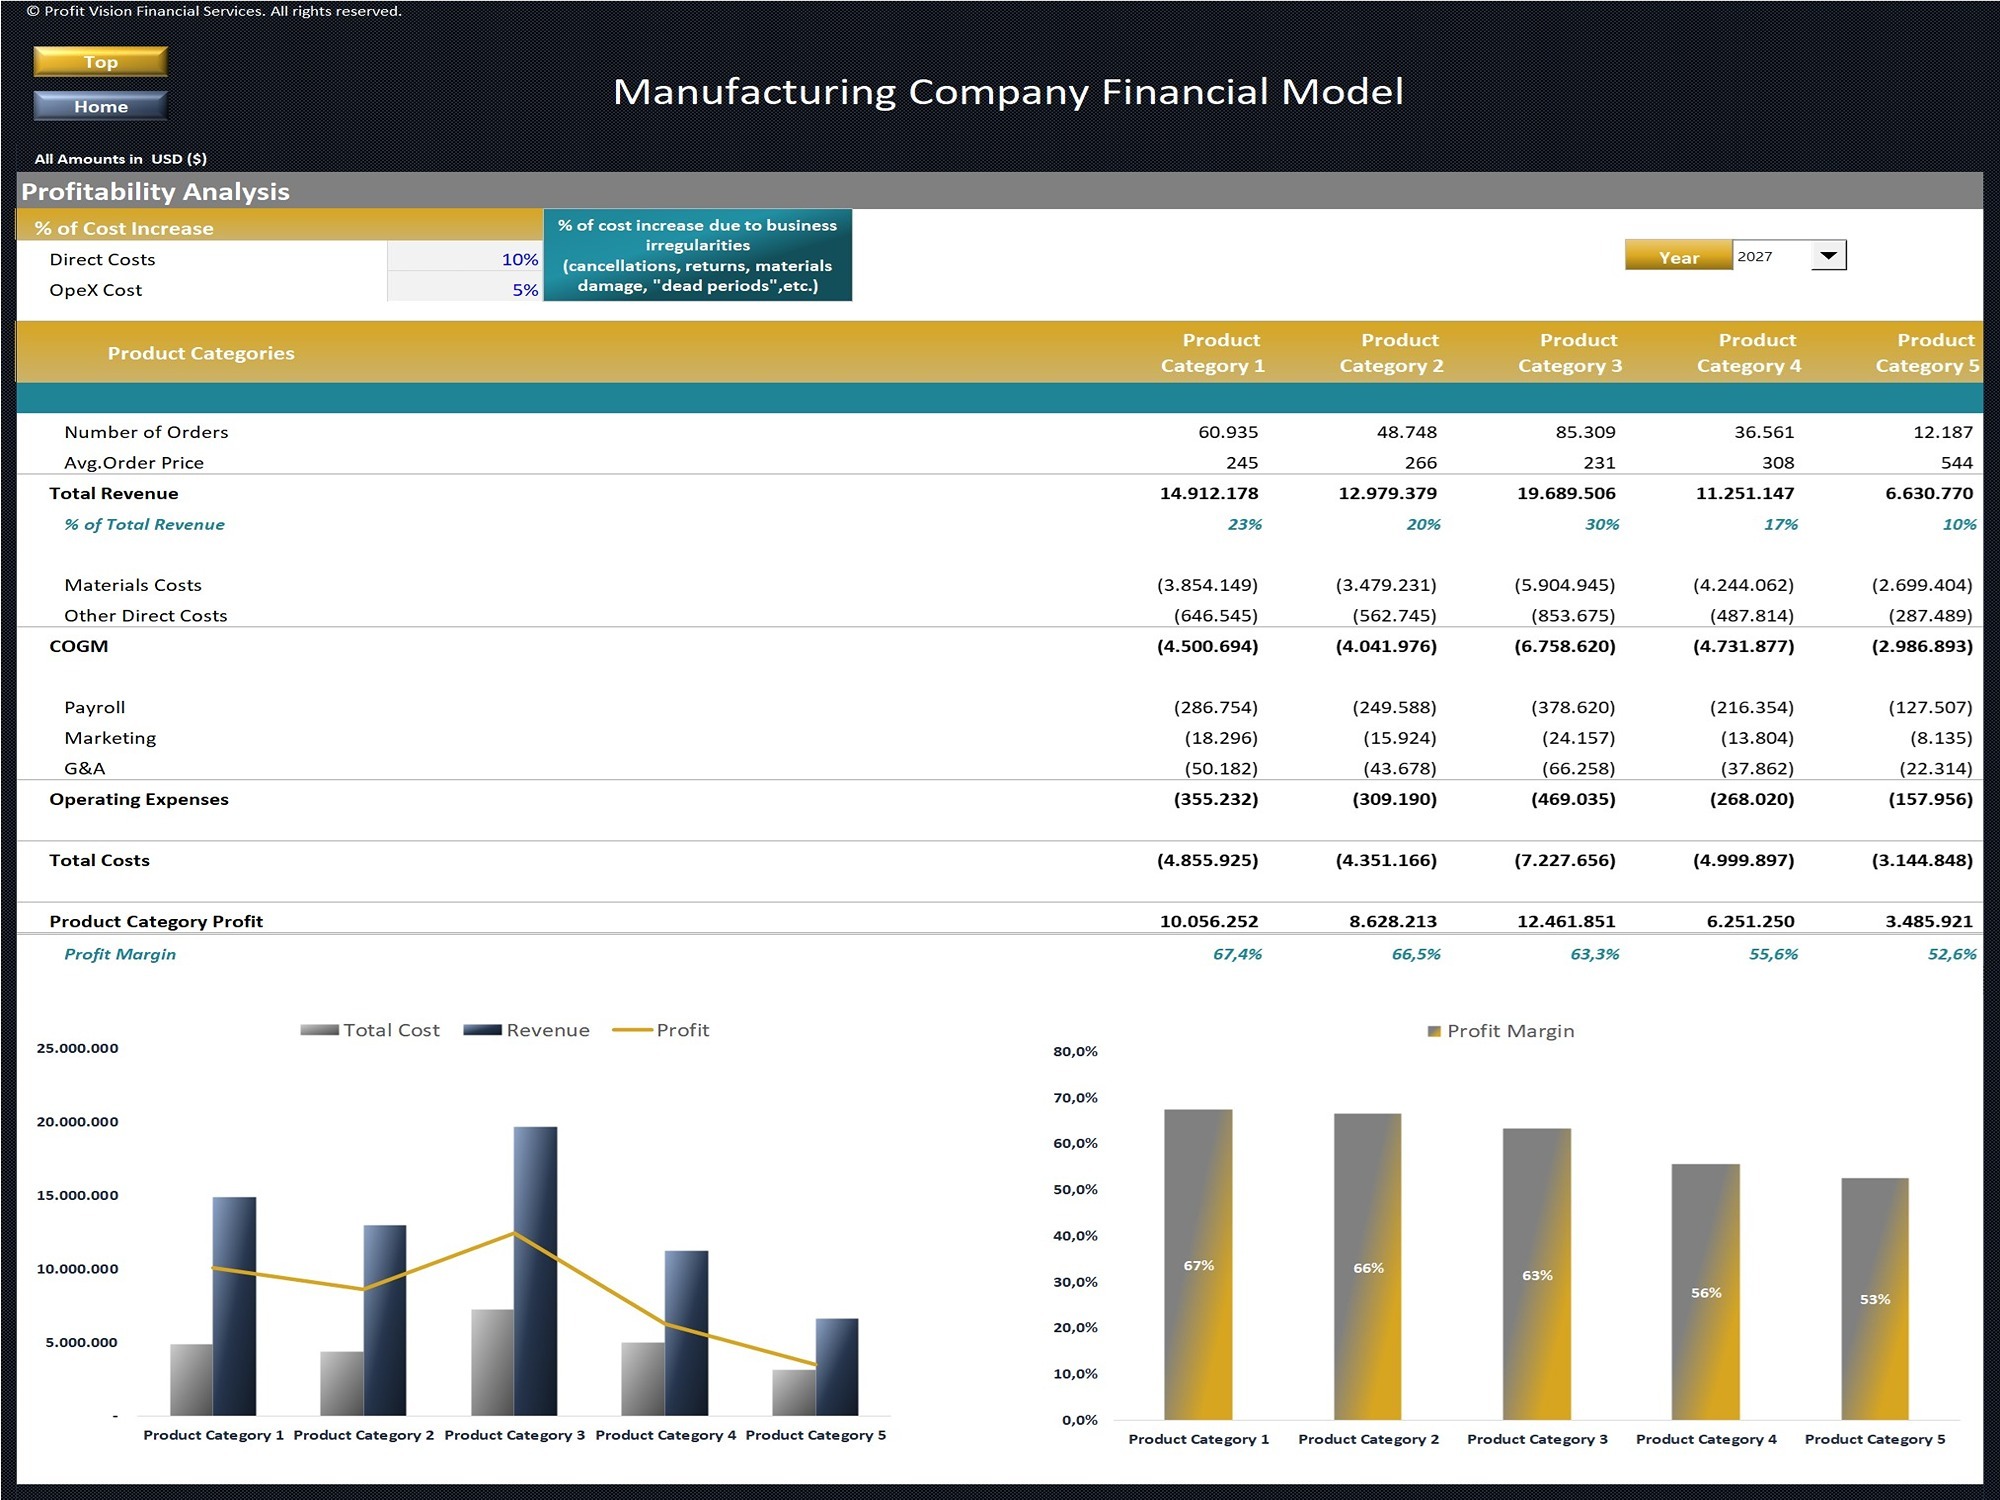
Task: Click Marketing value (8.135)
Action: point(1941,738)
